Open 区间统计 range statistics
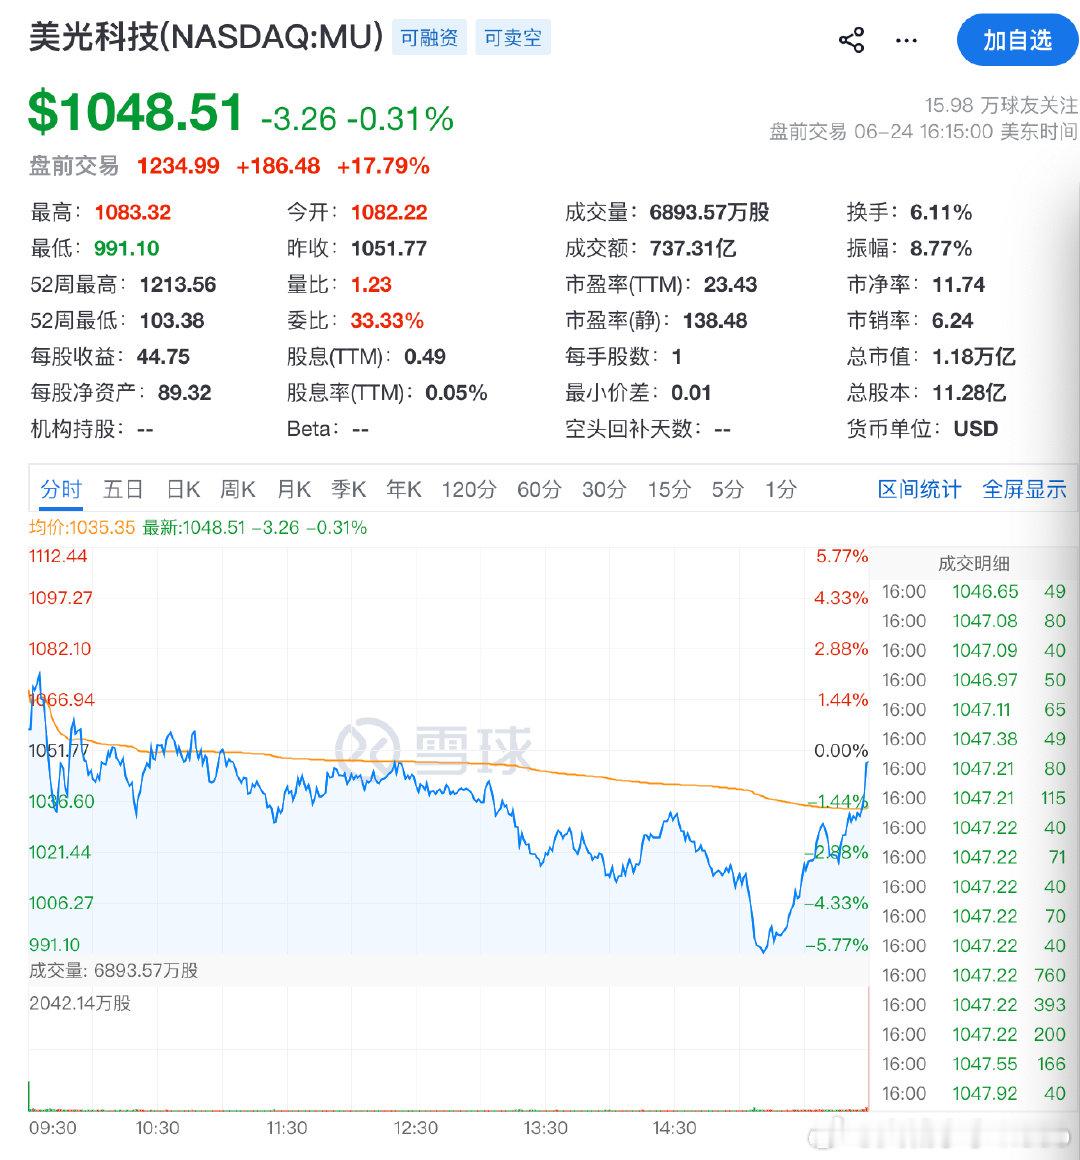 coord(919,489)
